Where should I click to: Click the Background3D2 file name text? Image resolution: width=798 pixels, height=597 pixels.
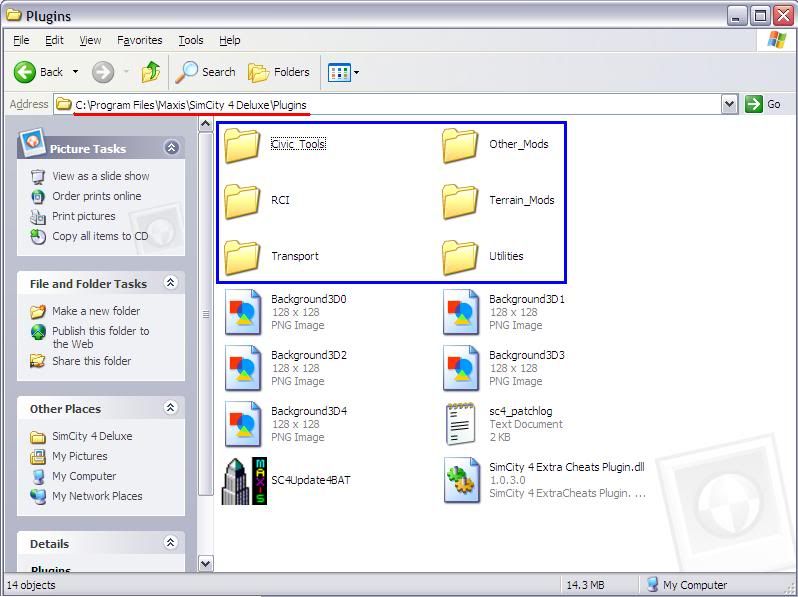pyautogui.click(x=309, y=355)
